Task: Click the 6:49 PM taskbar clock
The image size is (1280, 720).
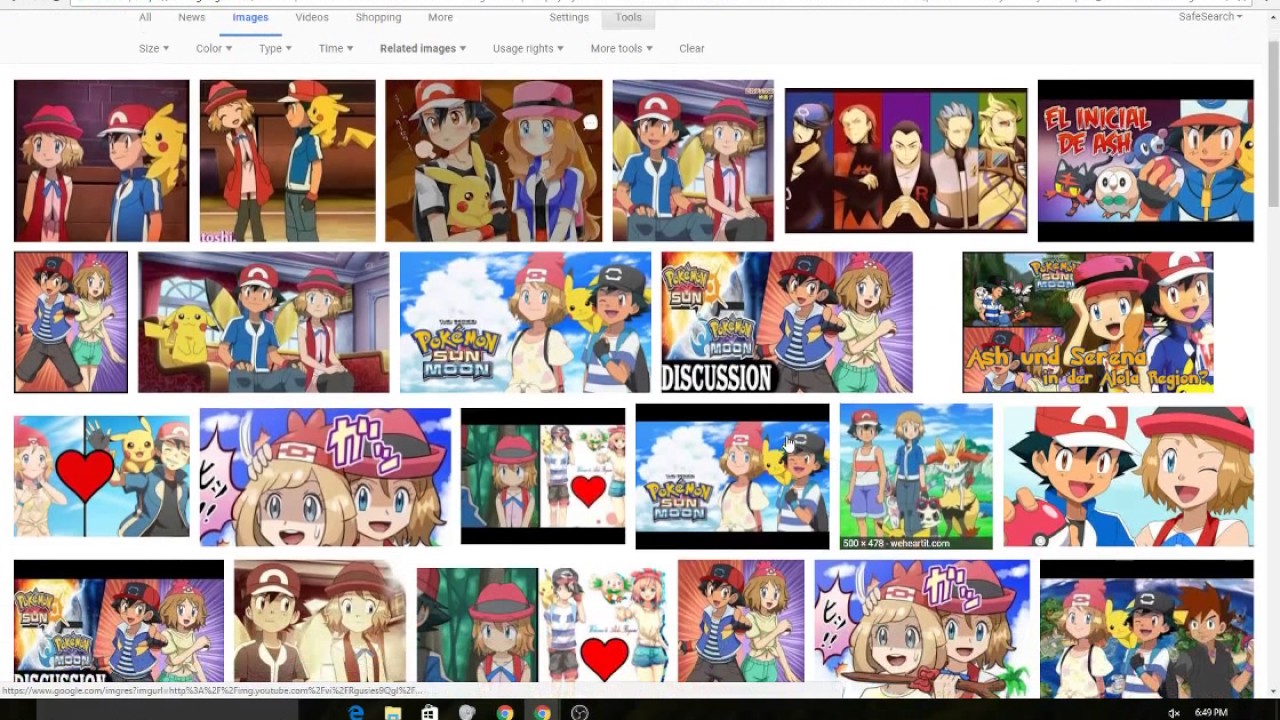Action: coord(1211,712)
